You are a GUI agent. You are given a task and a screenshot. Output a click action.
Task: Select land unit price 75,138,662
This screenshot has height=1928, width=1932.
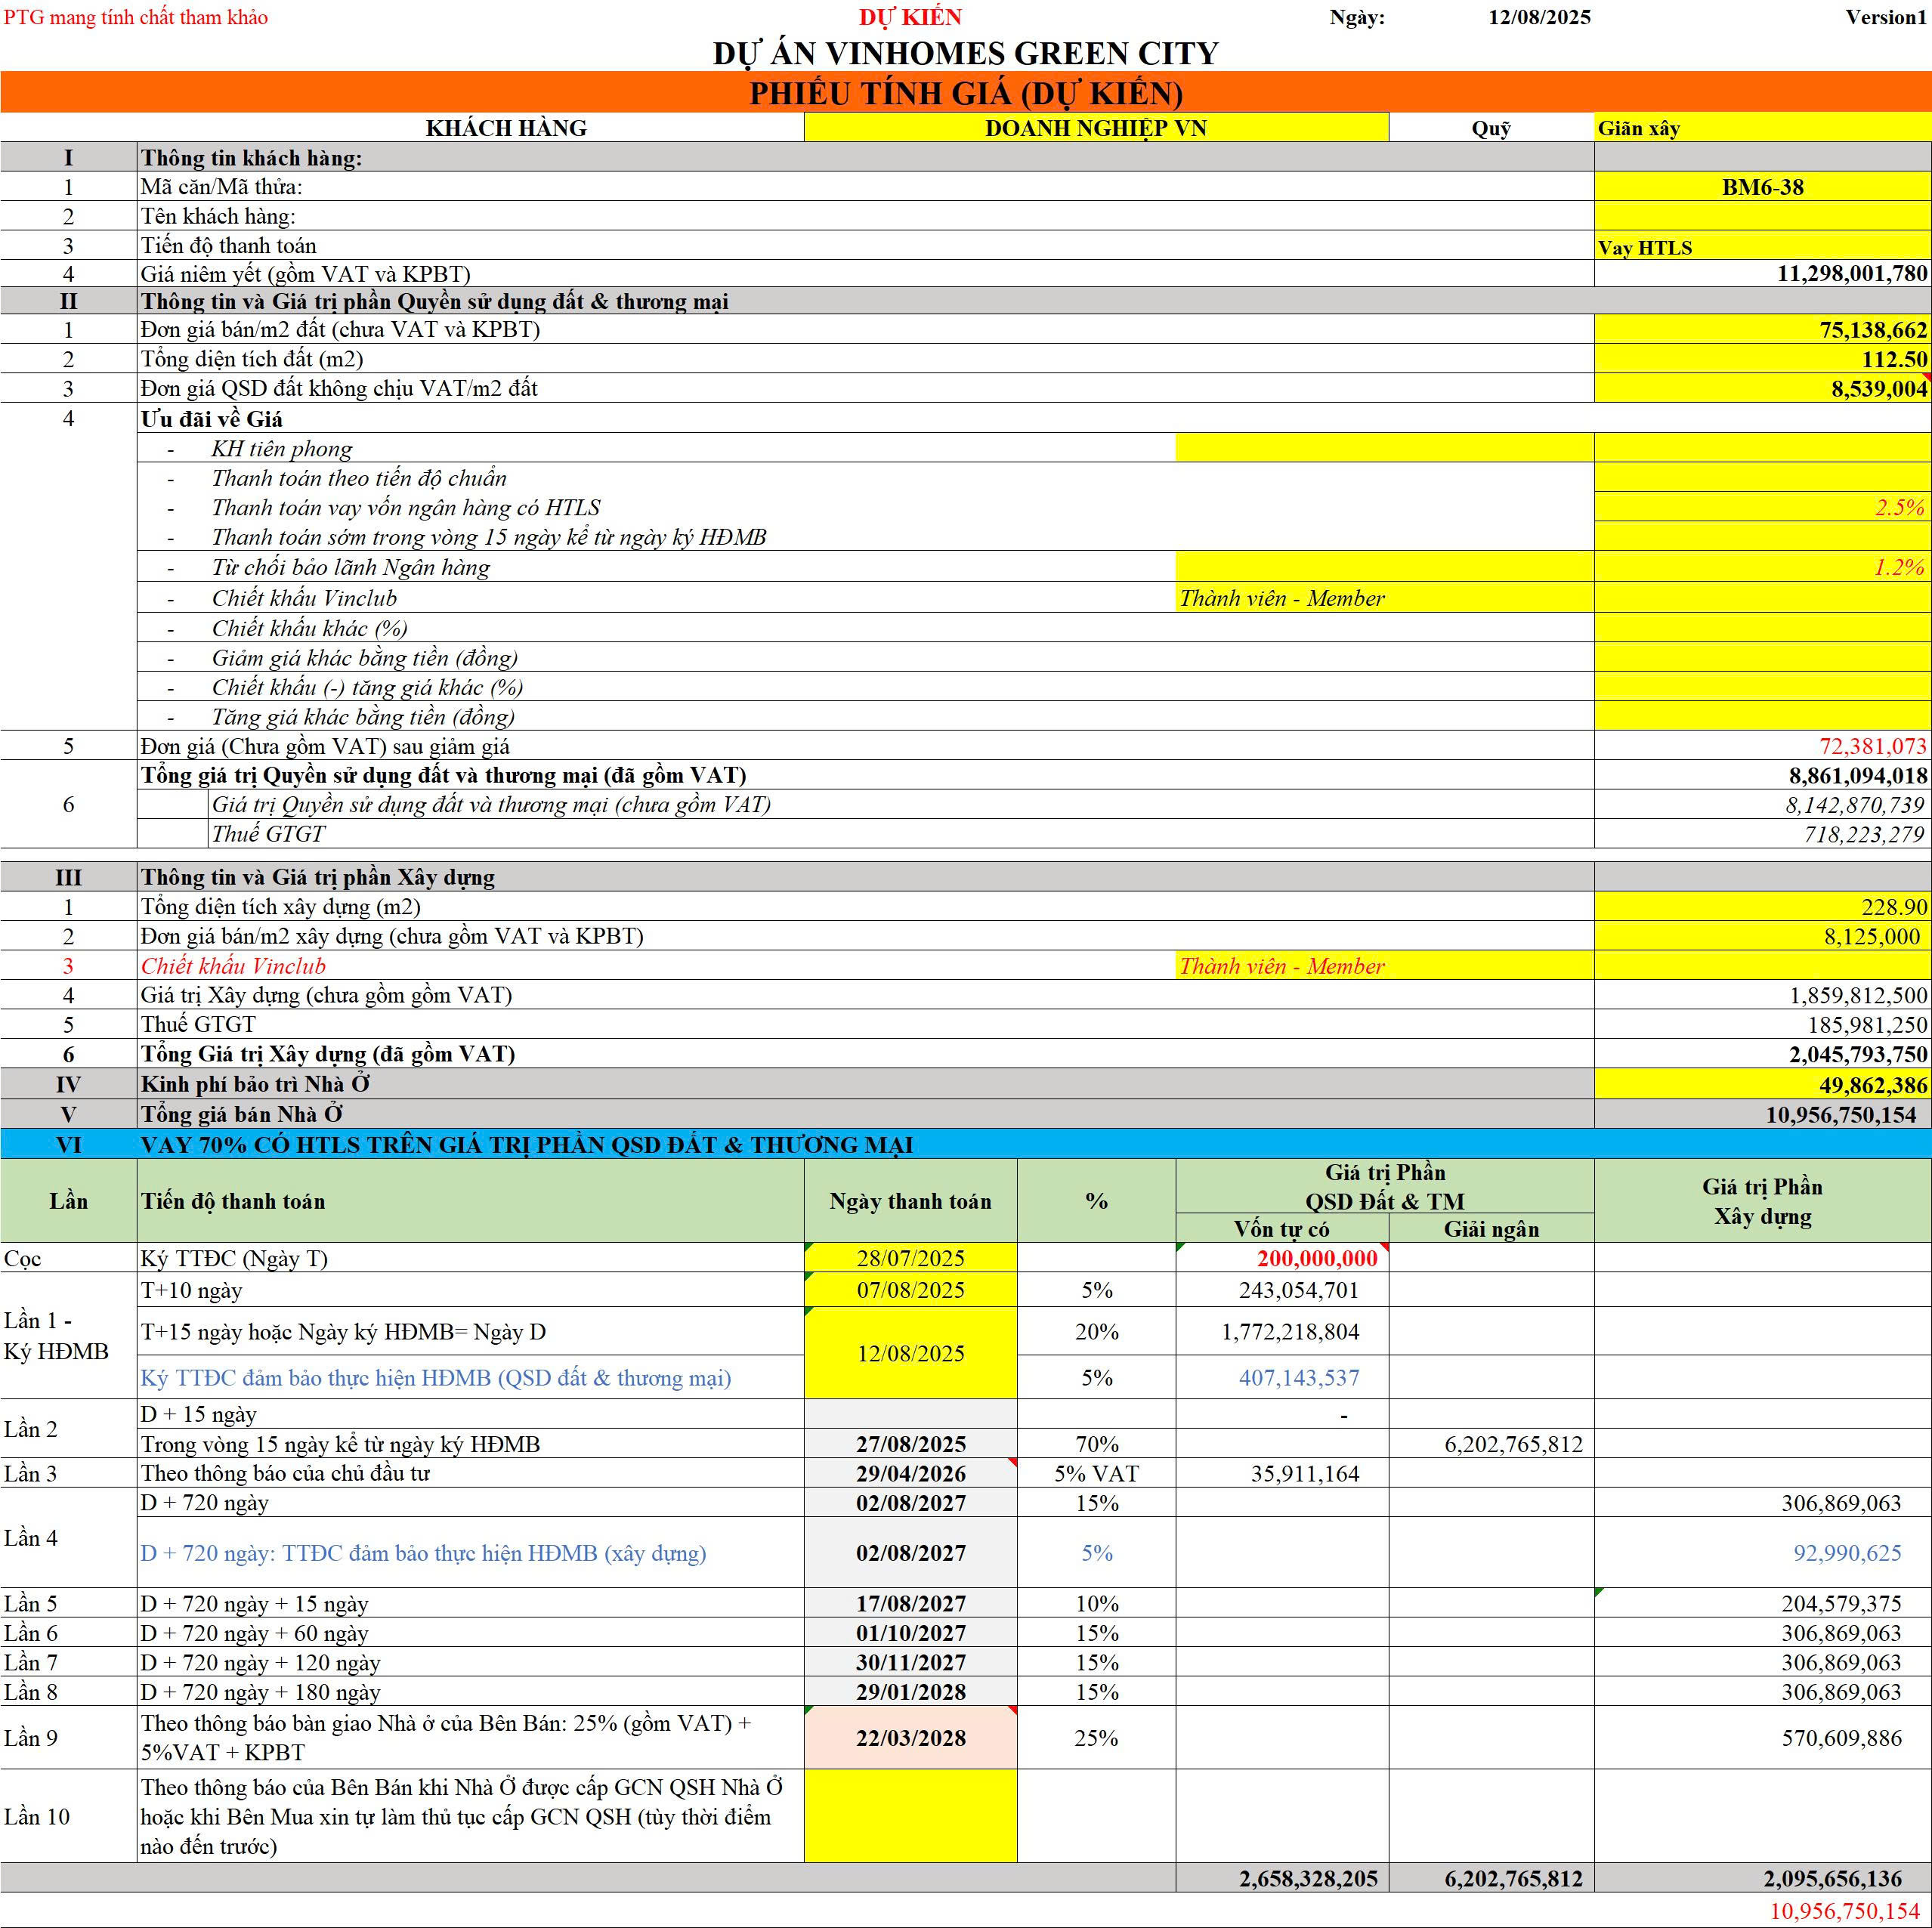(x=1872, y=330)
